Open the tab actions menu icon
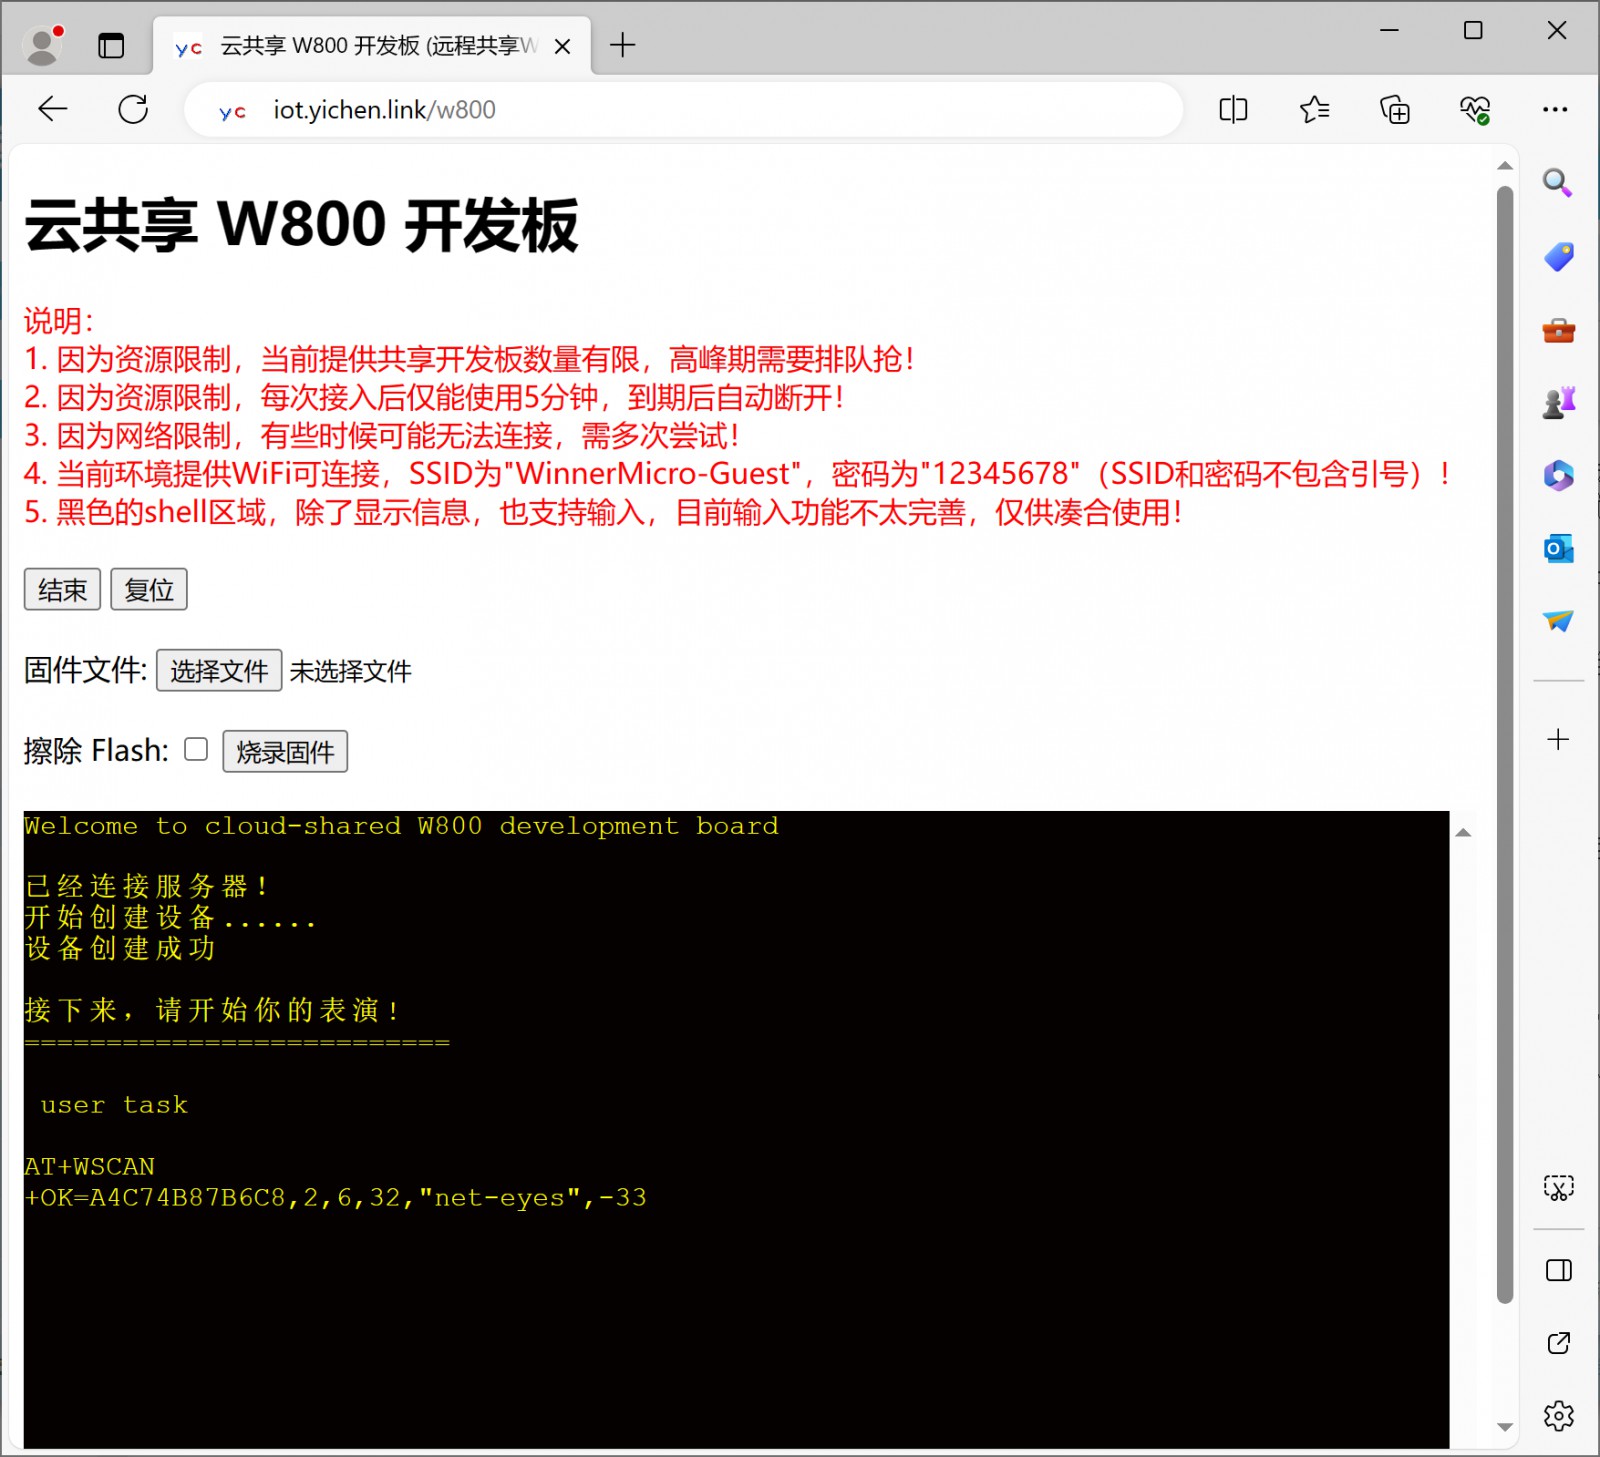Viewport: 1600px width, 1457px height. 111,46
